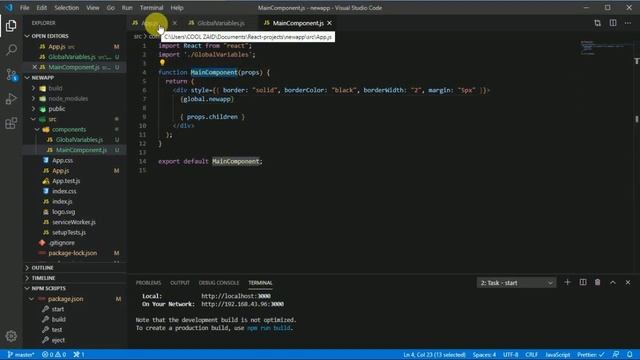
Task: Click the feedback icon in status bar
Action: coord(616,355)
